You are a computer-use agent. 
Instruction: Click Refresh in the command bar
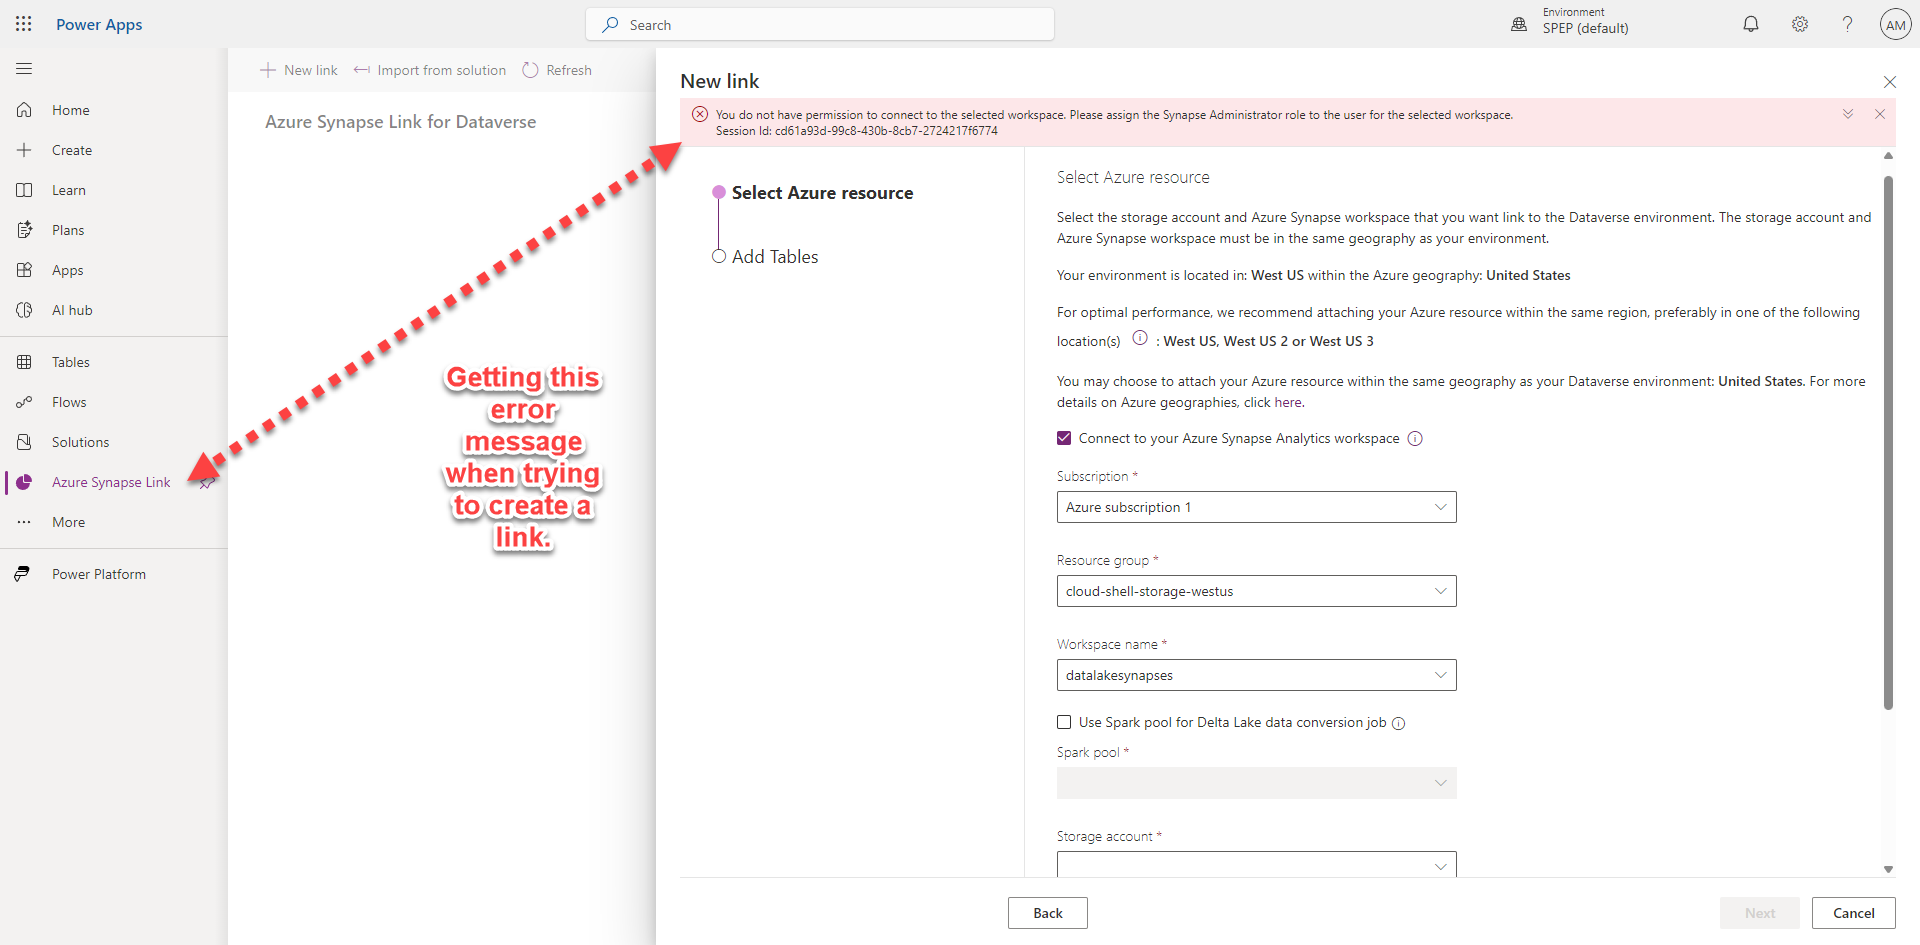pos(557,70)
